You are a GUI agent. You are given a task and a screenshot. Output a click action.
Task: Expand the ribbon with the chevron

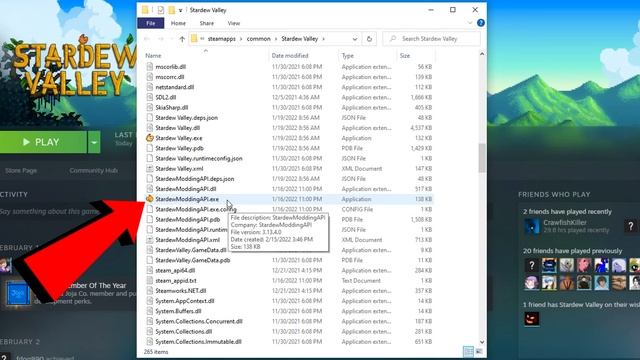470,23
